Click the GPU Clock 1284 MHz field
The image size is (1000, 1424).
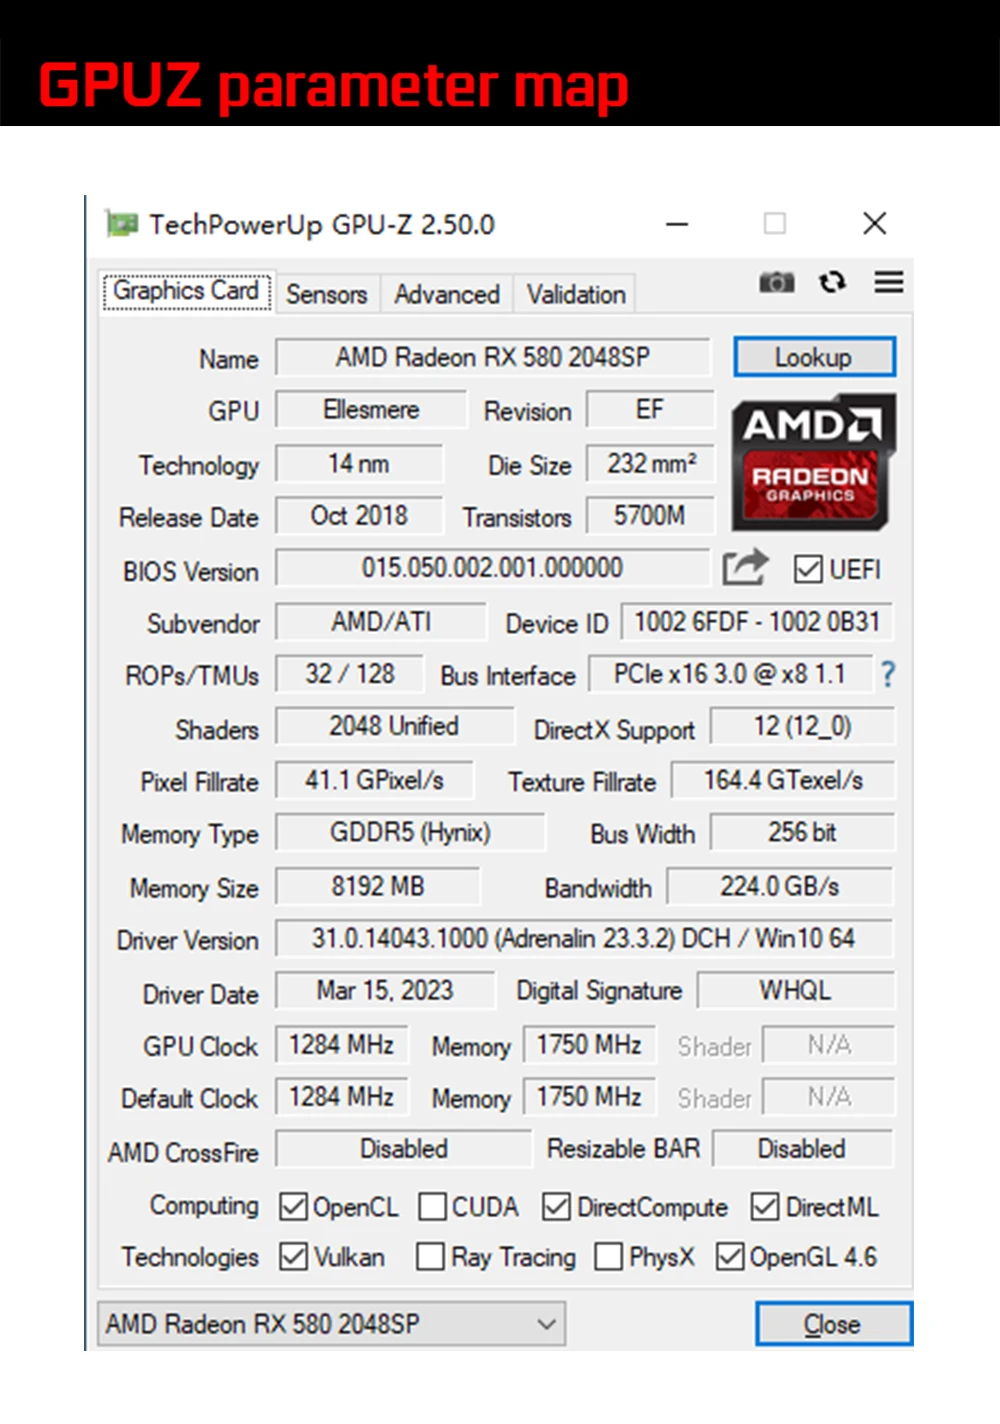(x=342, y=1045)
